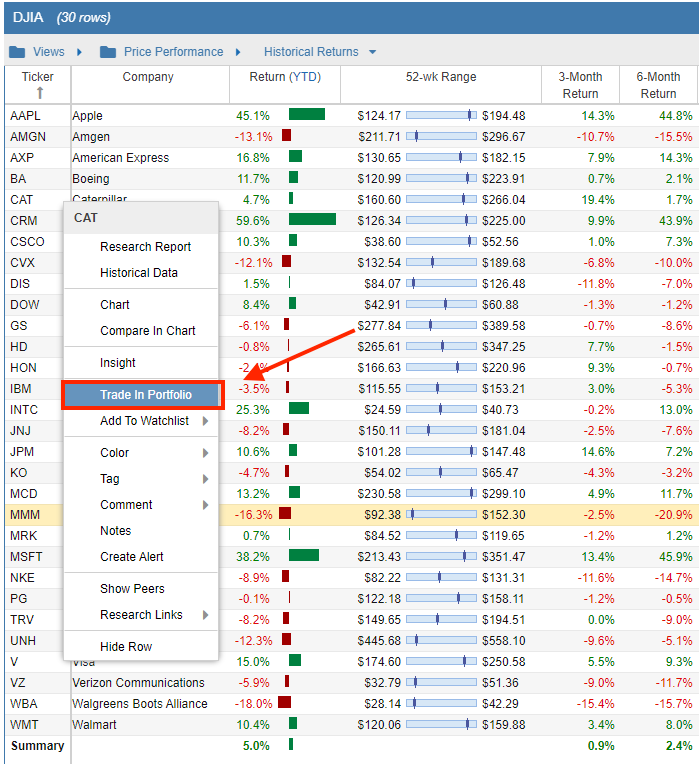Click Apple's $194.48 52-week high

504,116
